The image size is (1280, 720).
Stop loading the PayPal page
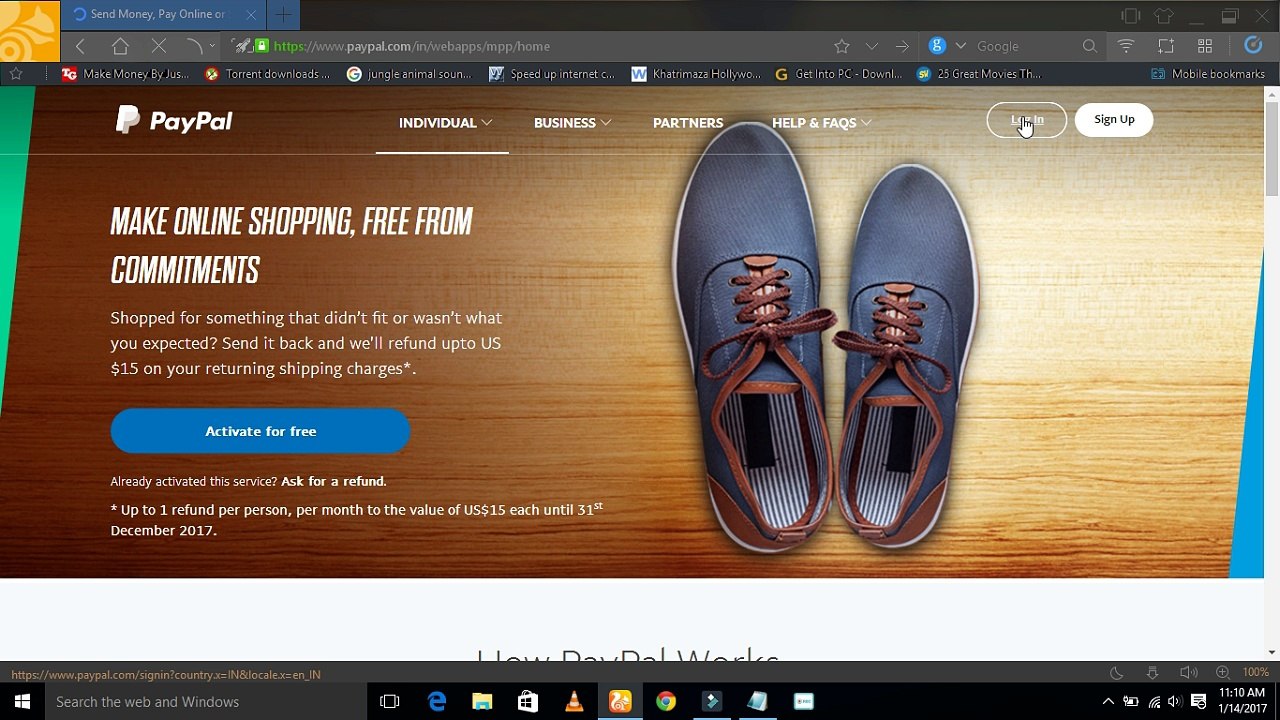158,46
